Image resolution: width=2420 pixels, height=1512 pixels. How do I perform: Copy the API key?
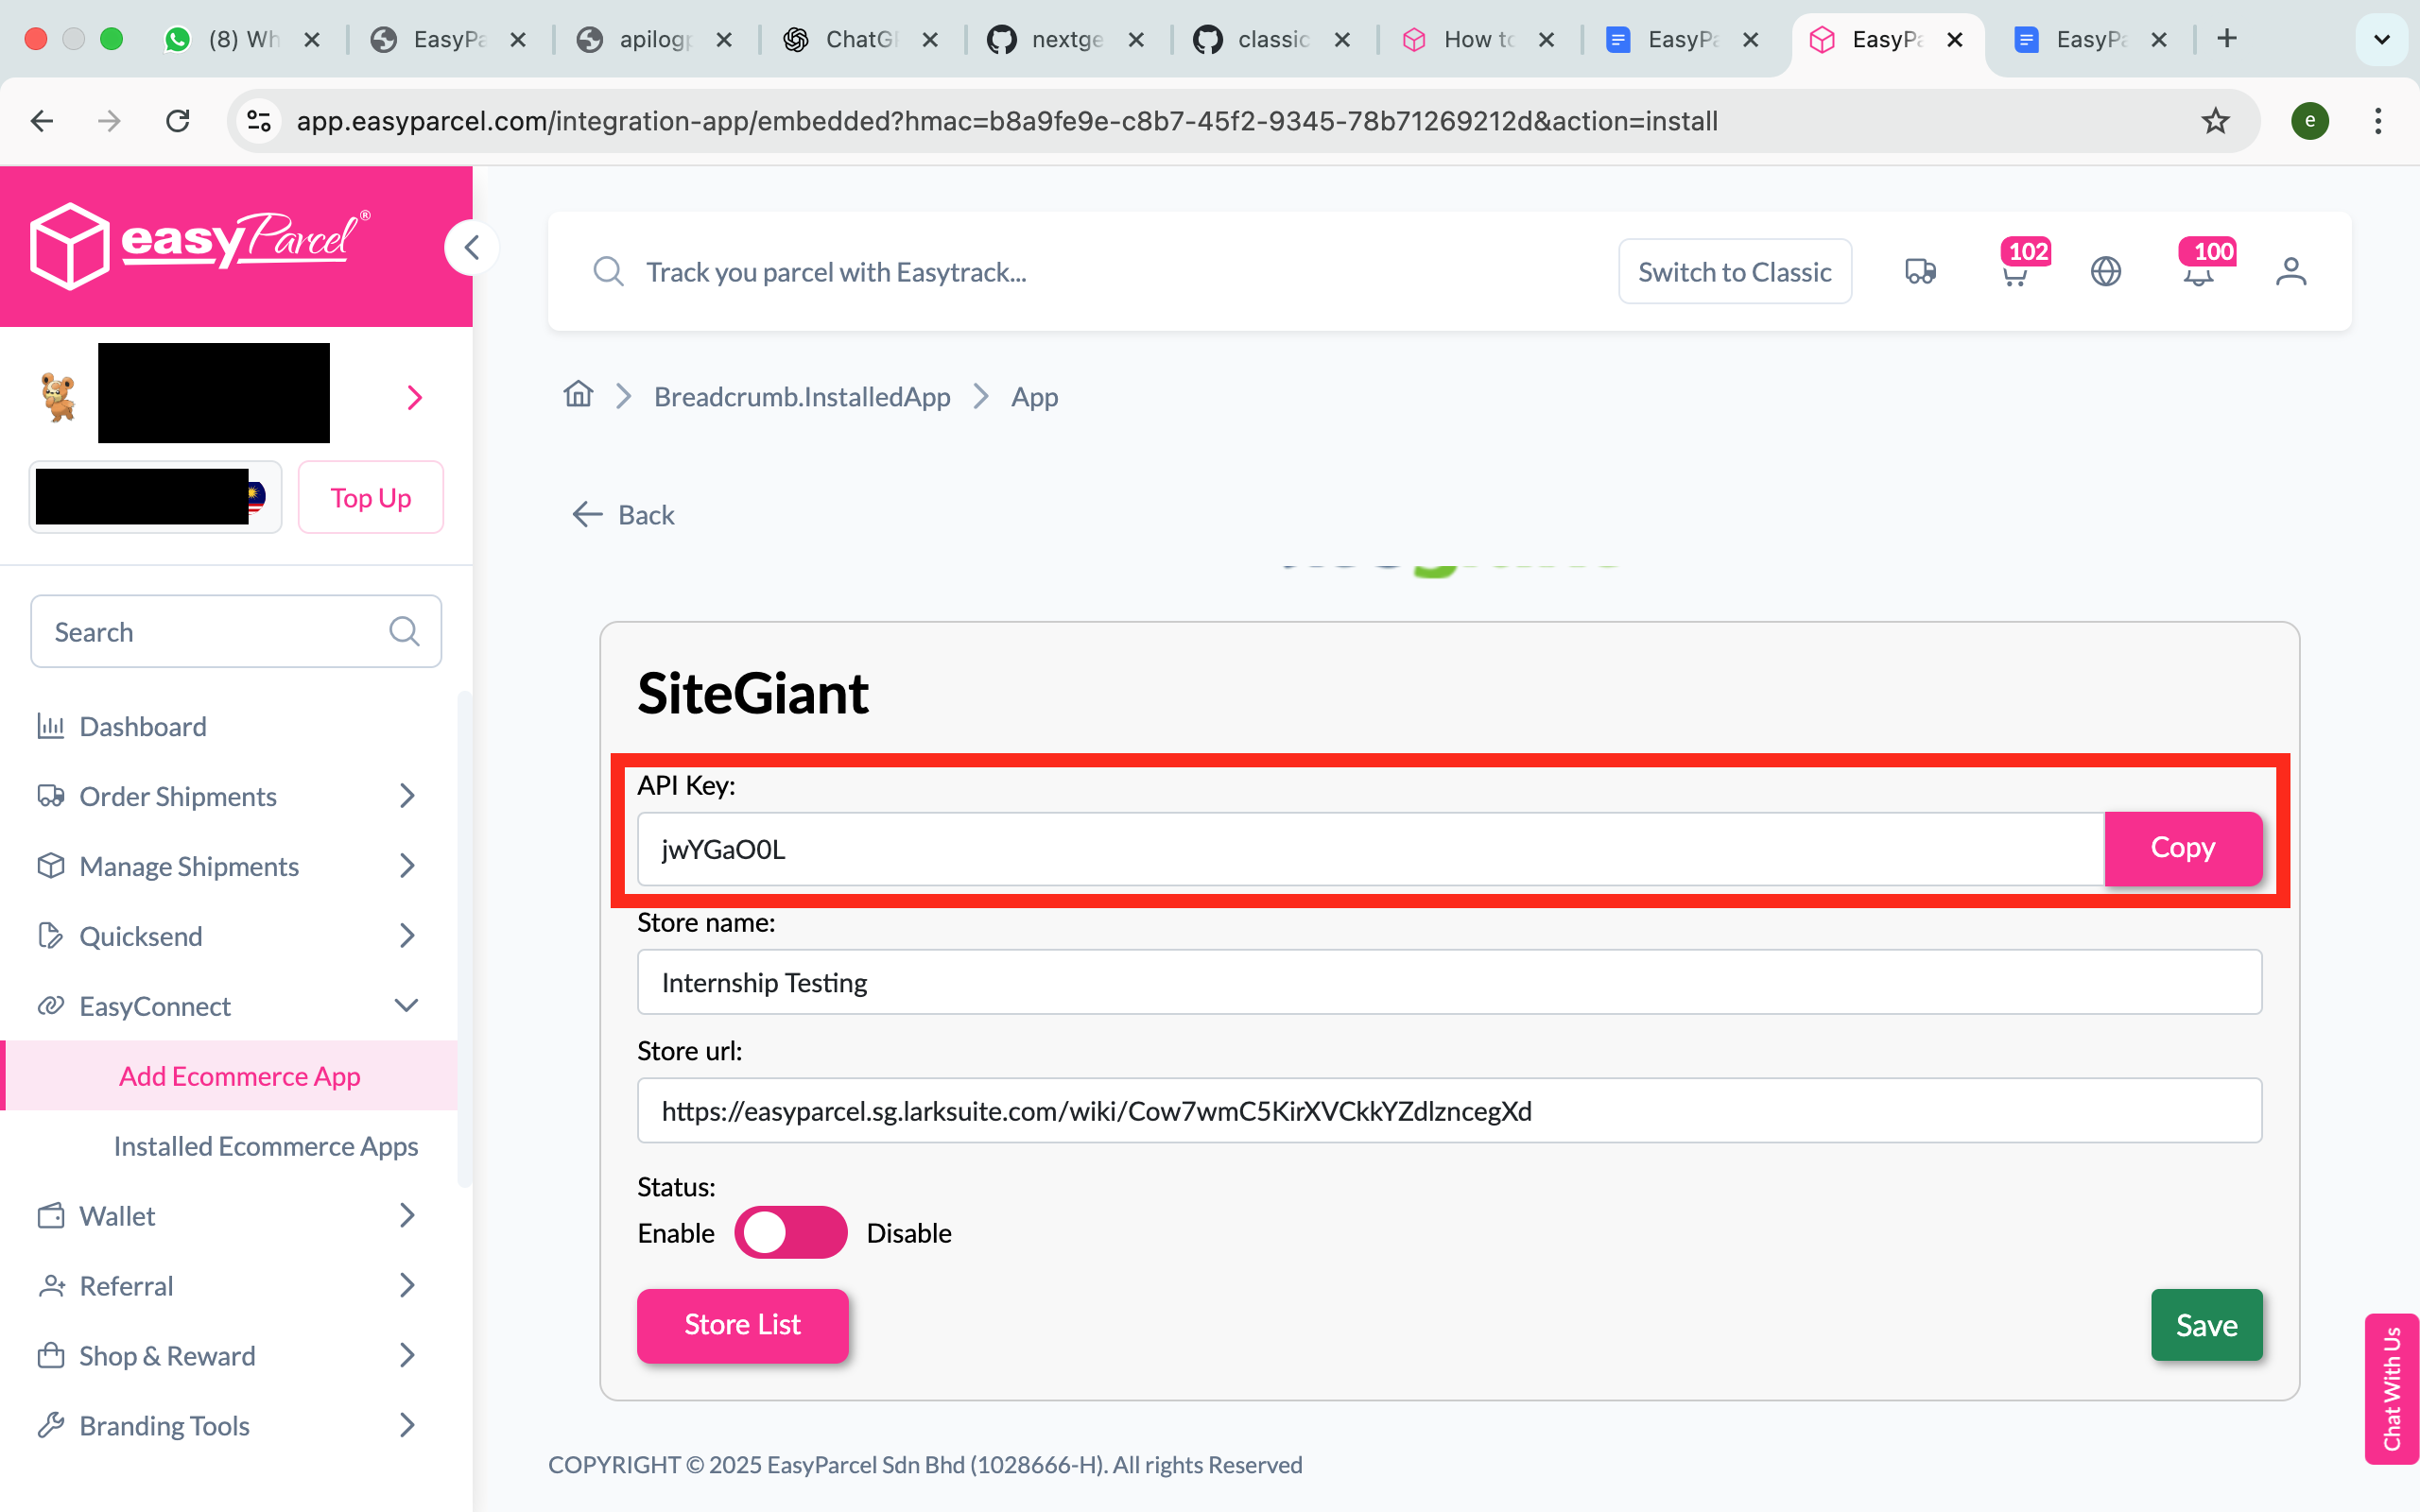click(2183, 848)
